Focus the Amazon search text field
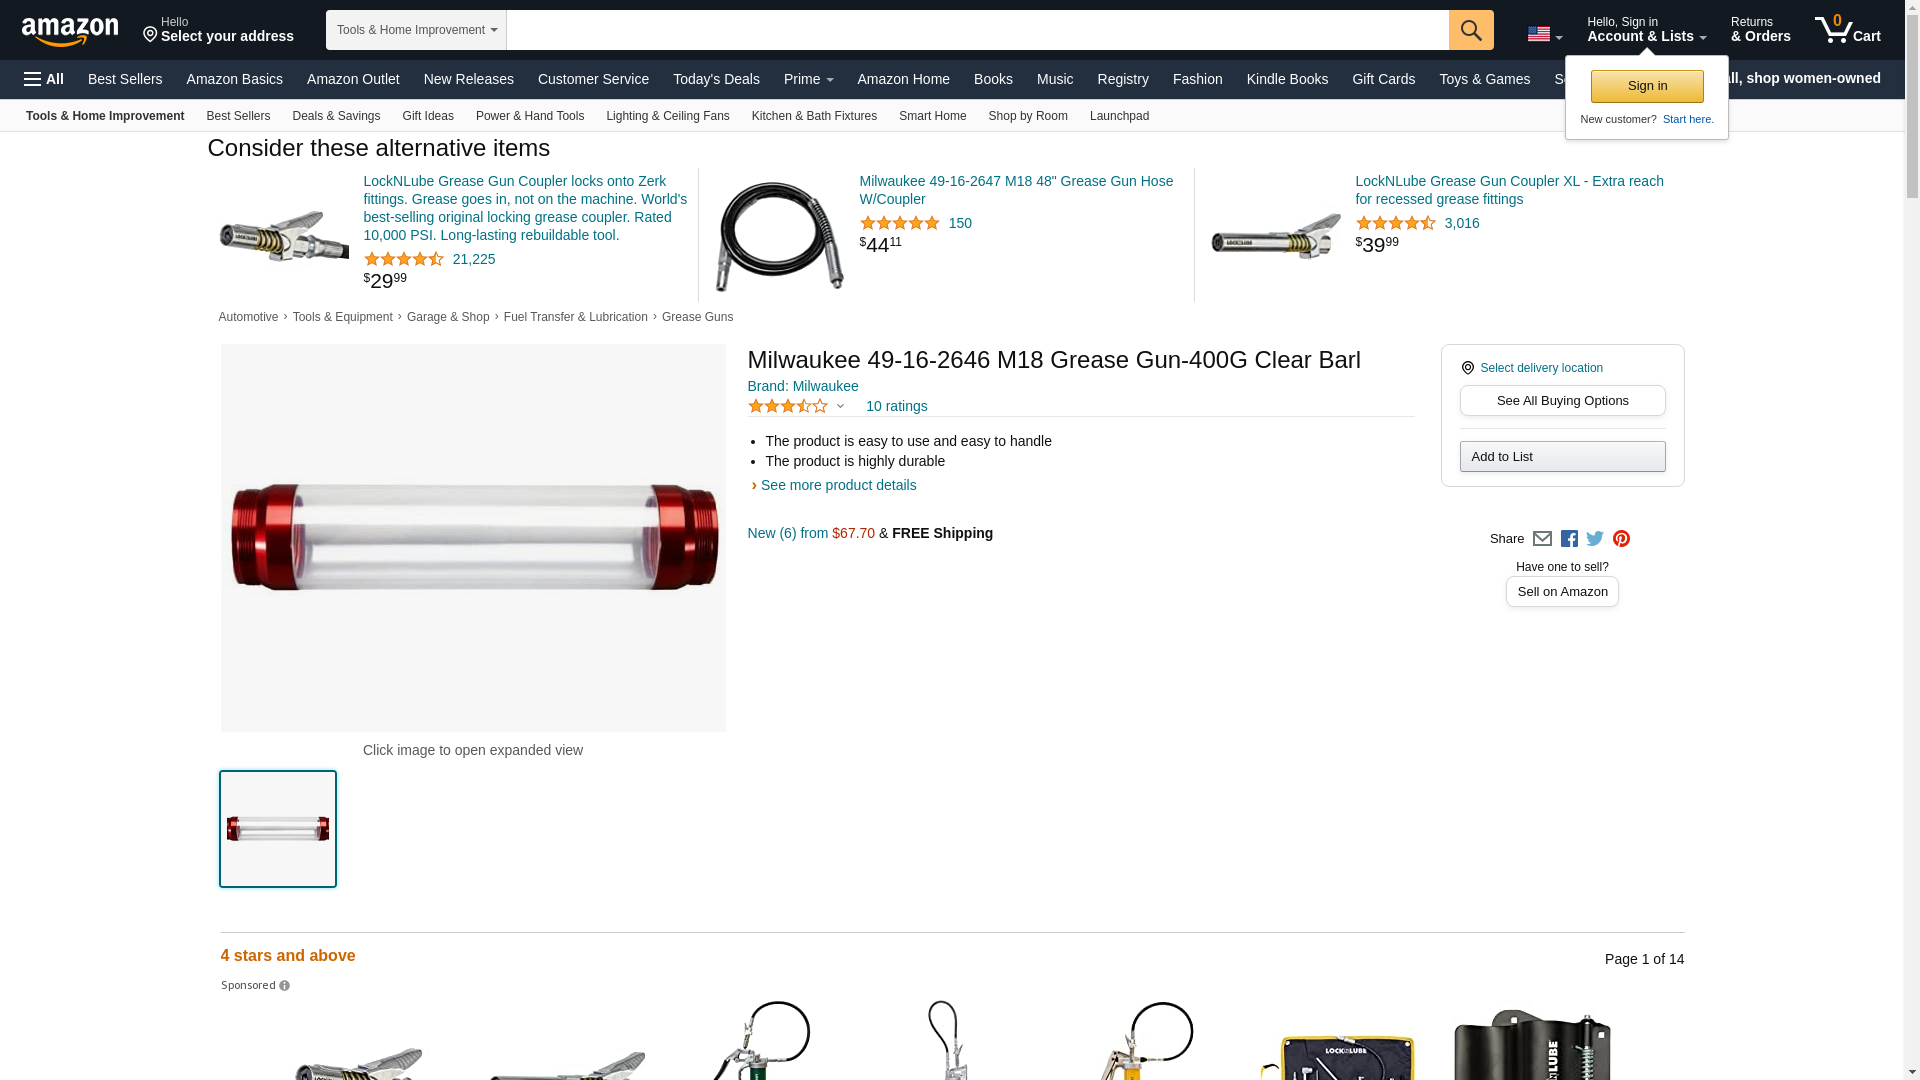The image size is (1920, 1080). coord(977,30)
